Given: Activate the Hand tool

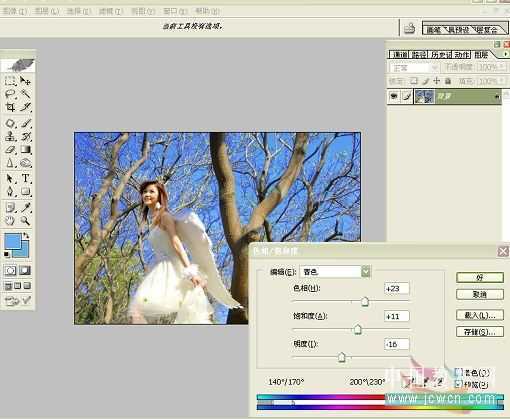Looking at the screenshot, I should 10,221.
